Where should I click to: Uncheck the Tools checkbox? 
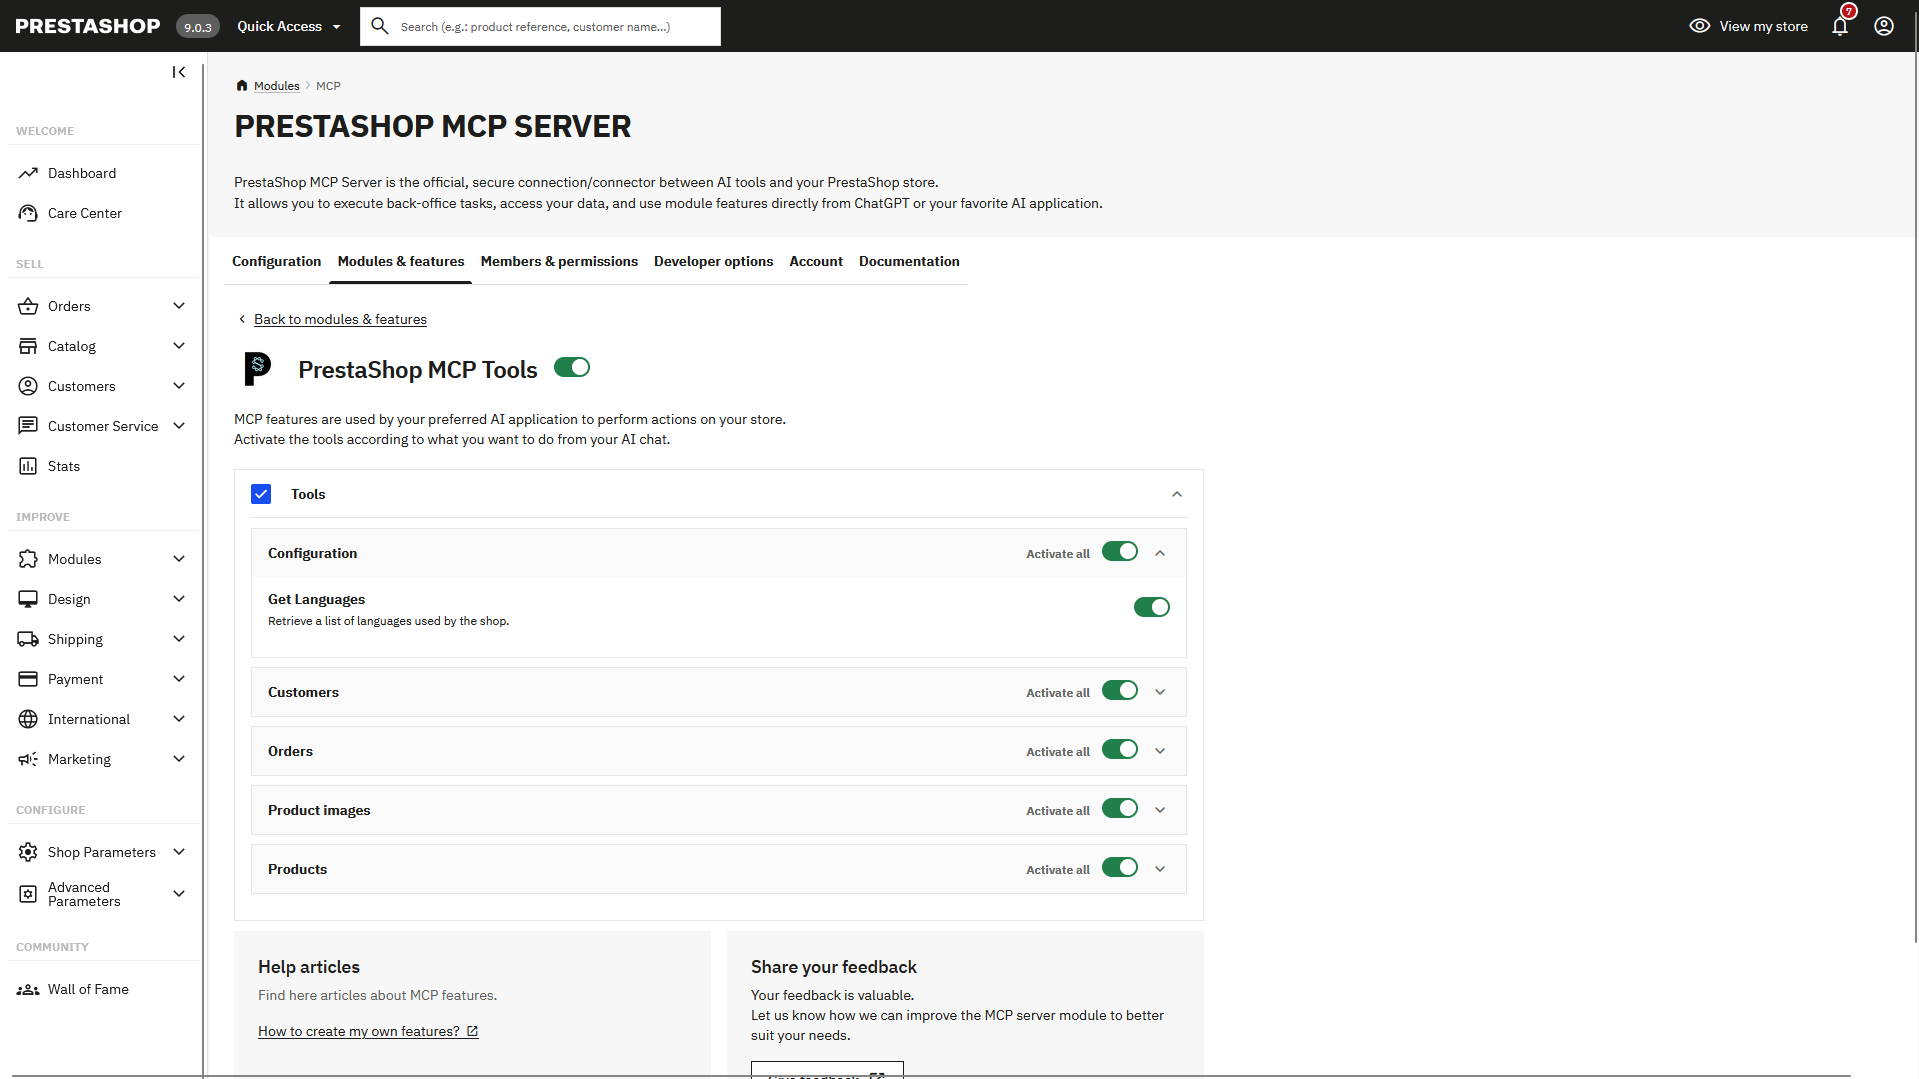click(261, 494)
